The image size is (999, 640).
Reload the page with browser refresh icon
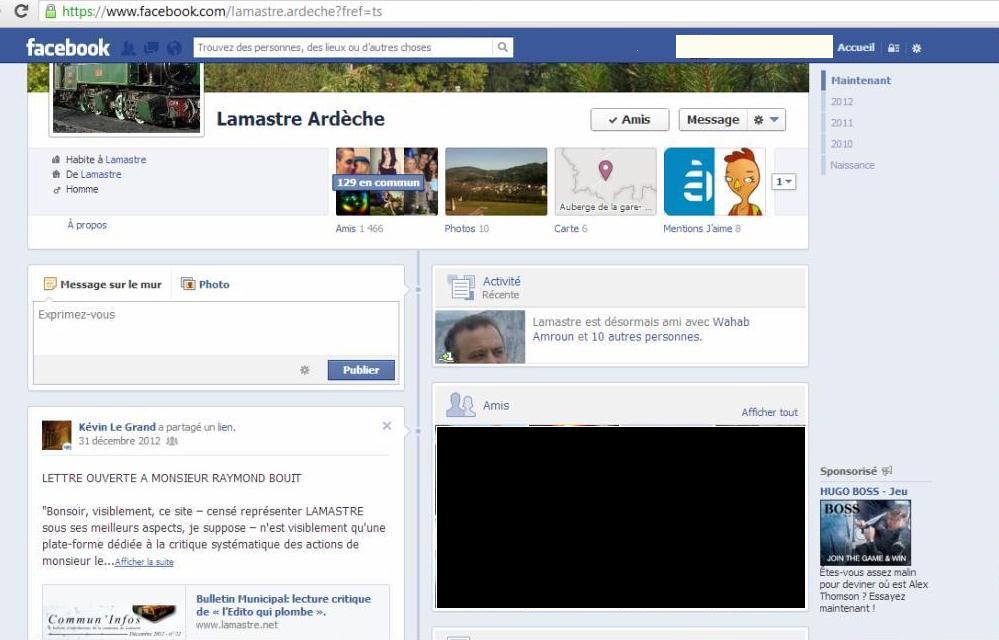click(x=21, y=11)
